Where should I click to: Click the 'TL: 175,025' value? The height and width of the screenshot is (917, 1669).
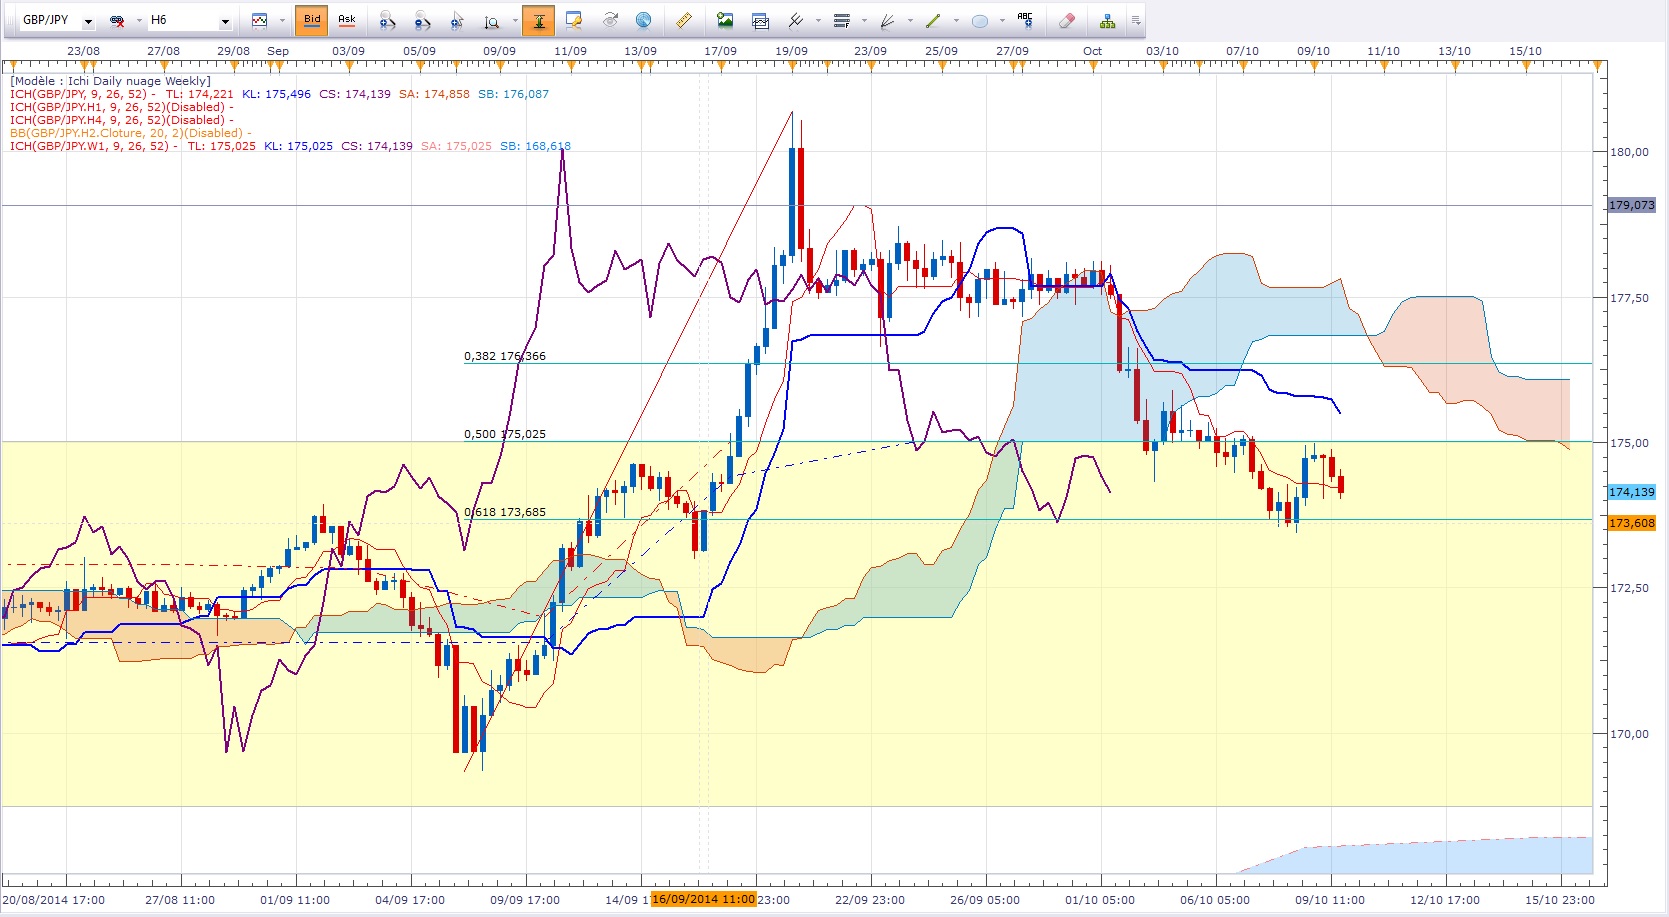pos(222,146)
